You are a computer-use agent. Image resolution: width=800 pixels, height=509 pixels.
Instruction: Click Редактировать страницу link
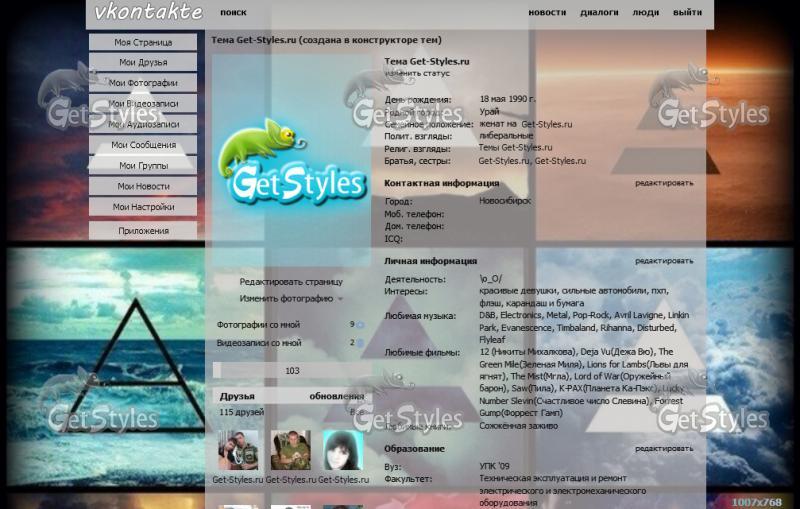point(290,282)
